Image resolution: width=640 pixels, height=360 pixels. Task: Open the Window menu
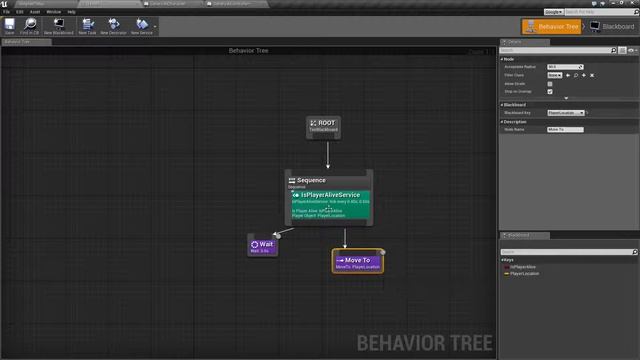click(53, 12)
